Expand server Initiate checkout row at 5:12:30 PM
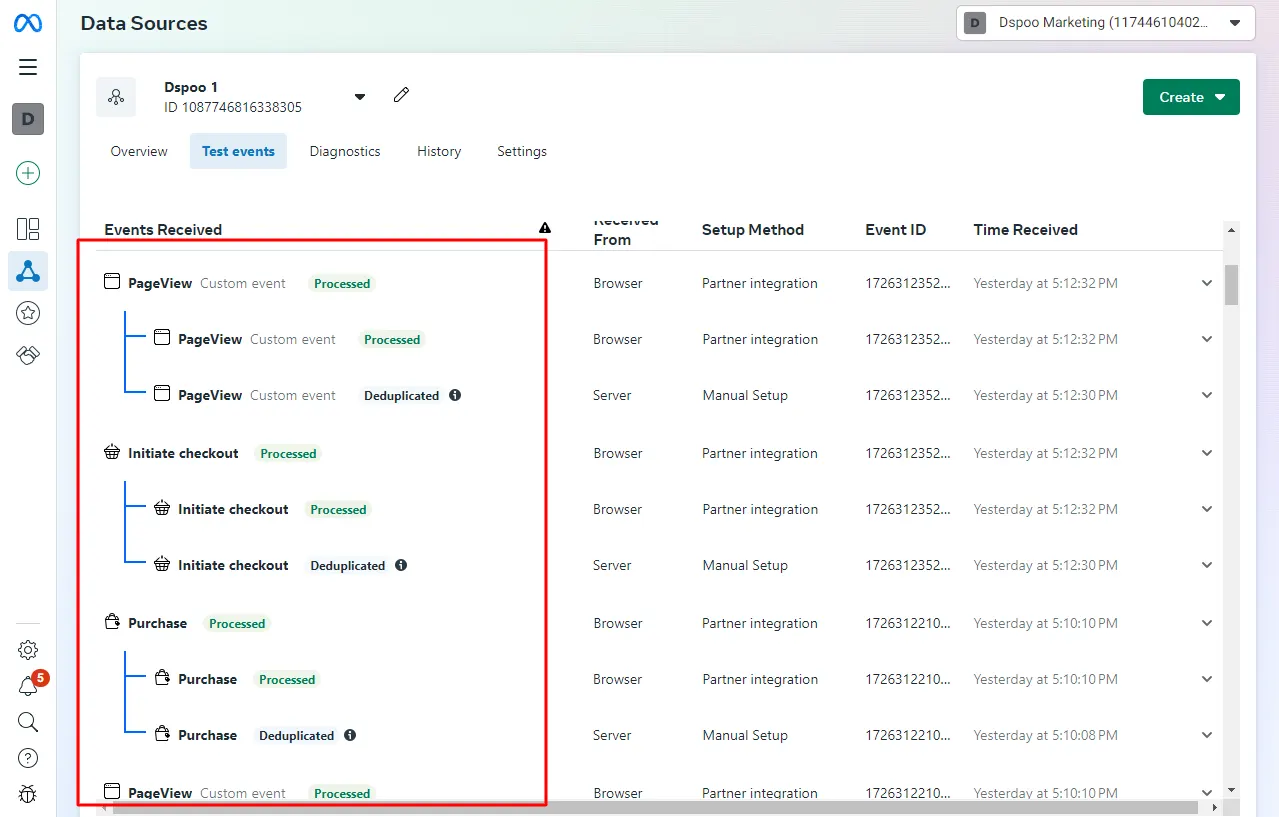Viewport: 1279px width, 817px height. 1207,565
